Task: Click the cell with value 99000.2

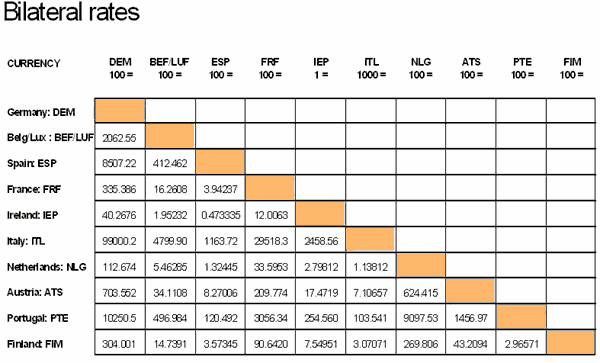Action: pyautogui.click(x=120, y=241)
